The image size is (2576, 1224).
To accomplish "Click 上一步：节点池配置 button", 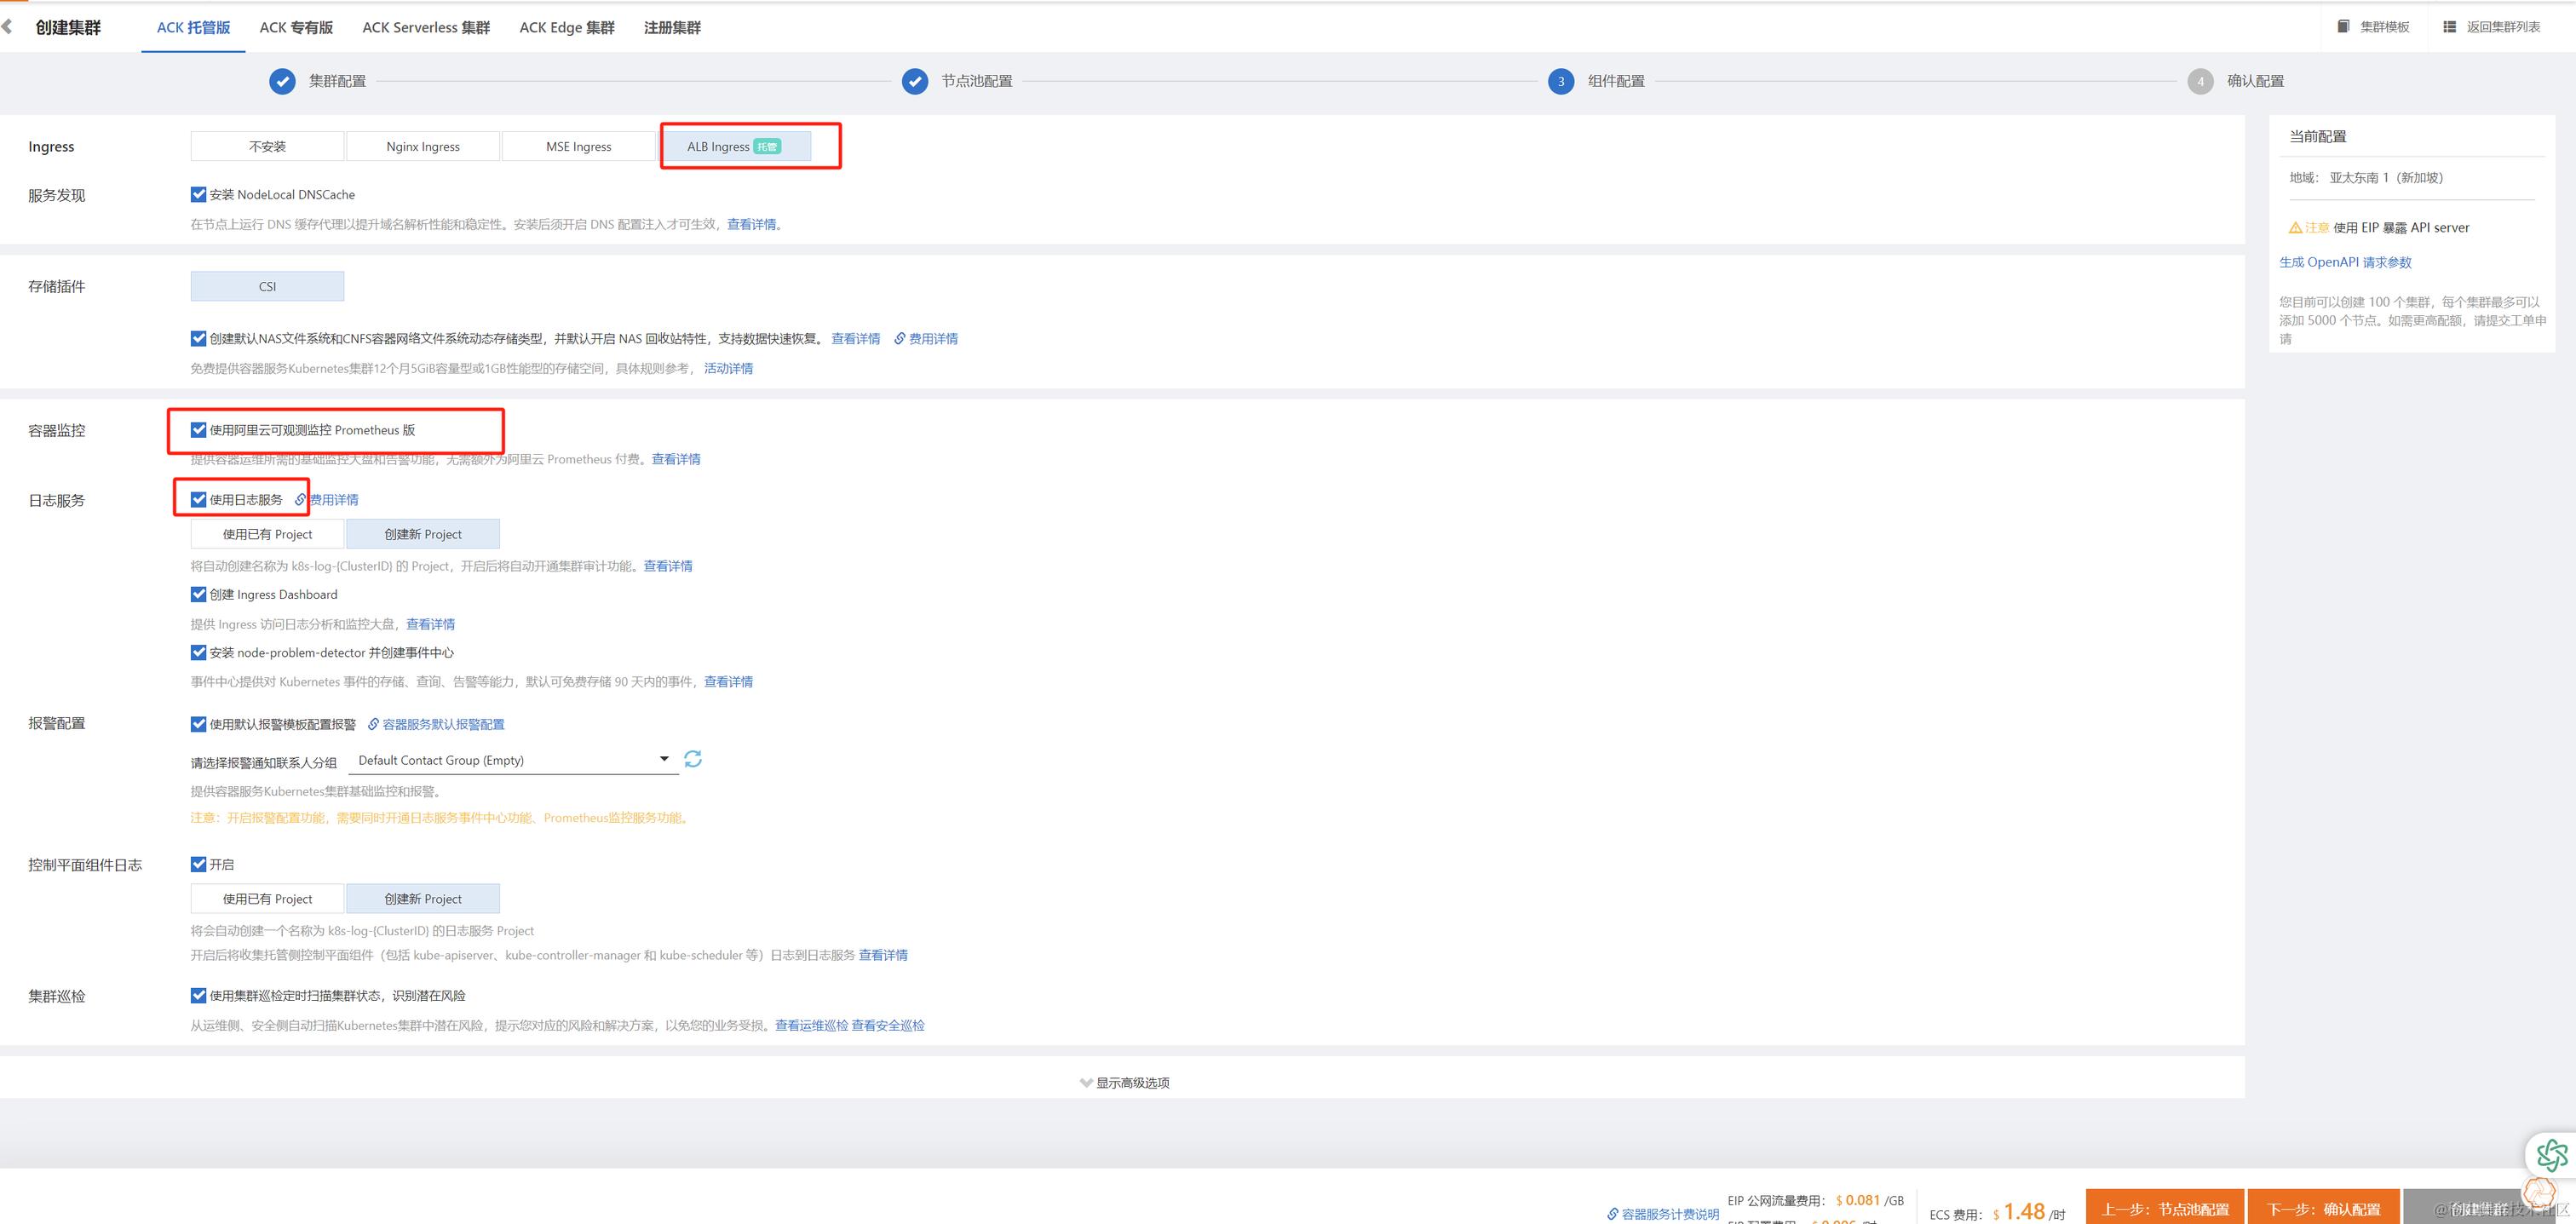I will tap(2165, 1208).
